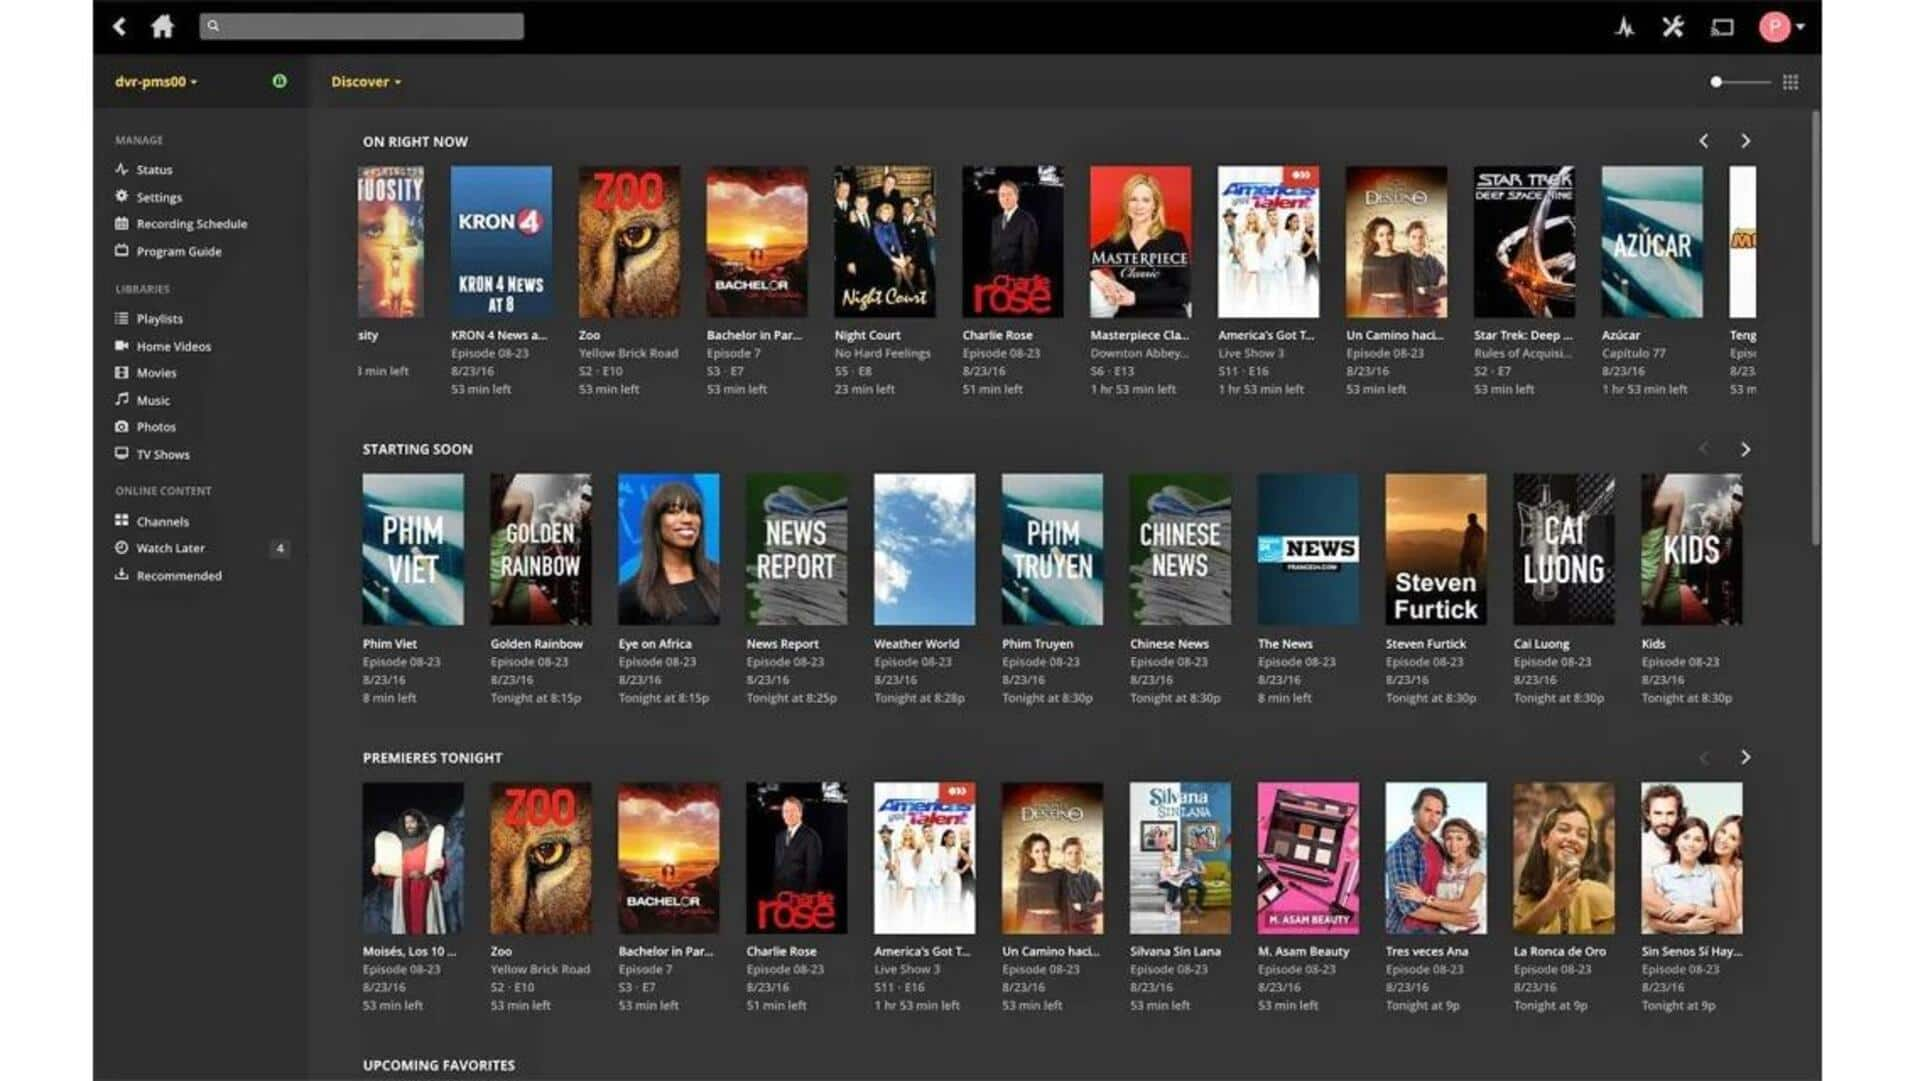Viewport: 1920px width, 1081px height.
Task: Open Masterpiece Classic poster
Action: 1141,242
